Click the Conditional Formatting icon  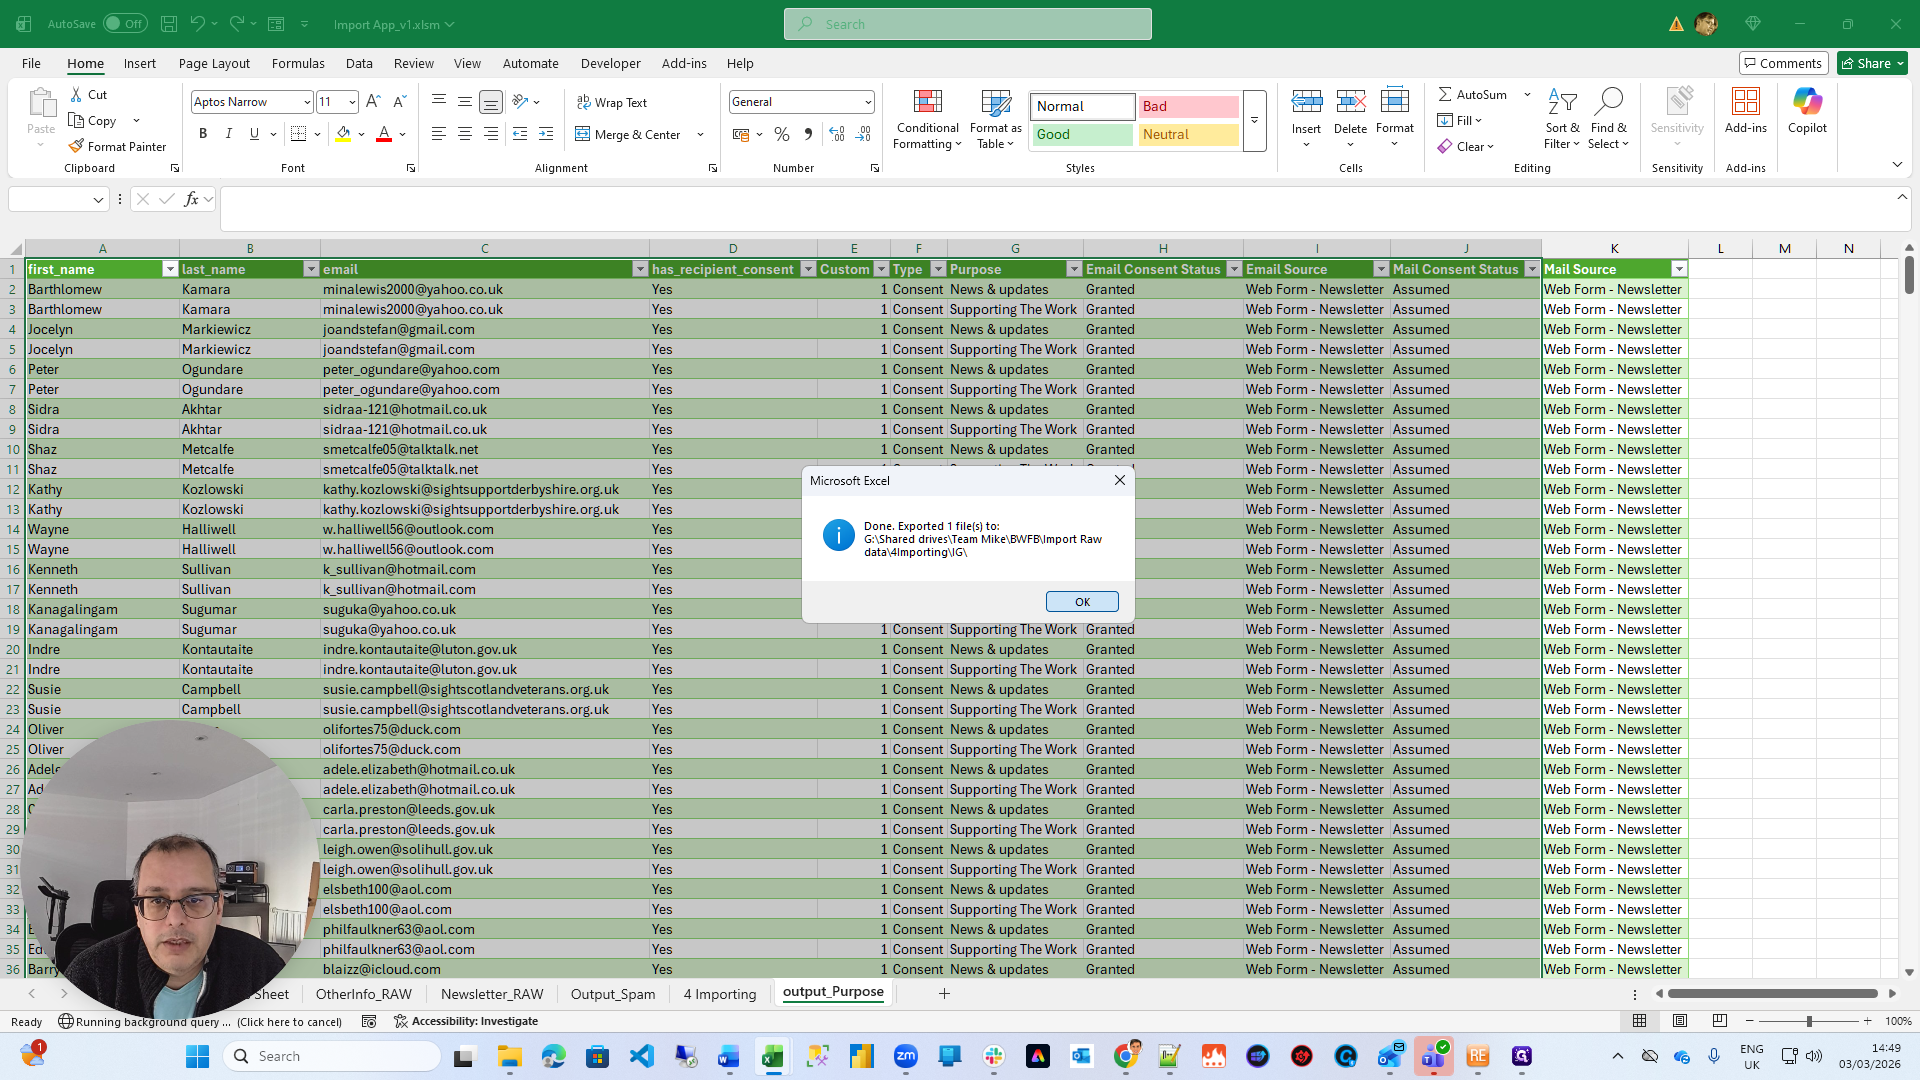click(927, 103)
